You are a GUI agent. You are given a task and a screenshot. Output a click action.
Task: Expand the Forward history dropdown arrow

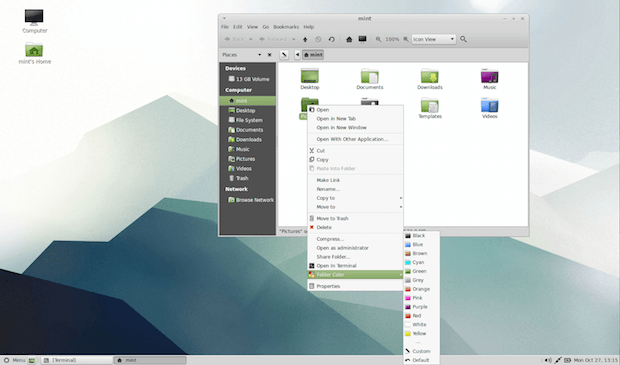tap(293, 39)
